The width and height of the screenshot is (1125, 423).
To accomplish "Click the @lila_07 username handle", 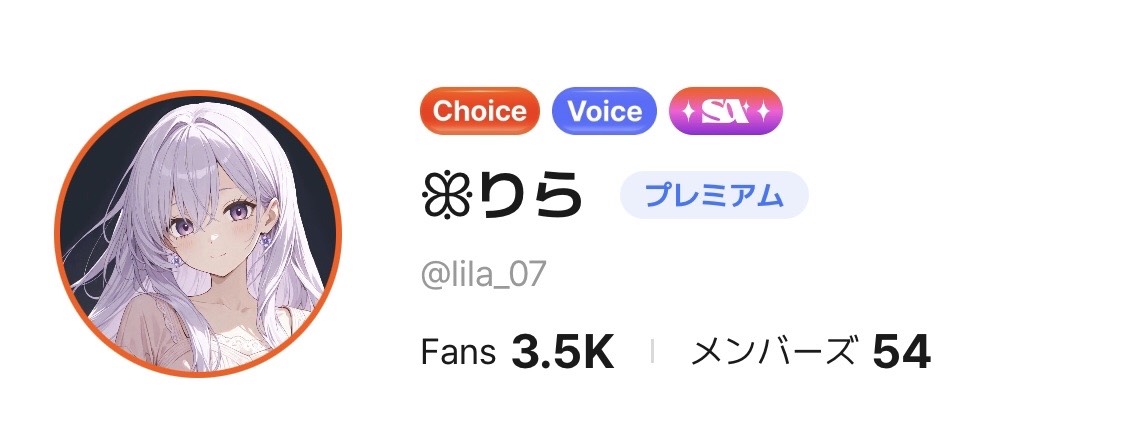I will tap(484, 274).
